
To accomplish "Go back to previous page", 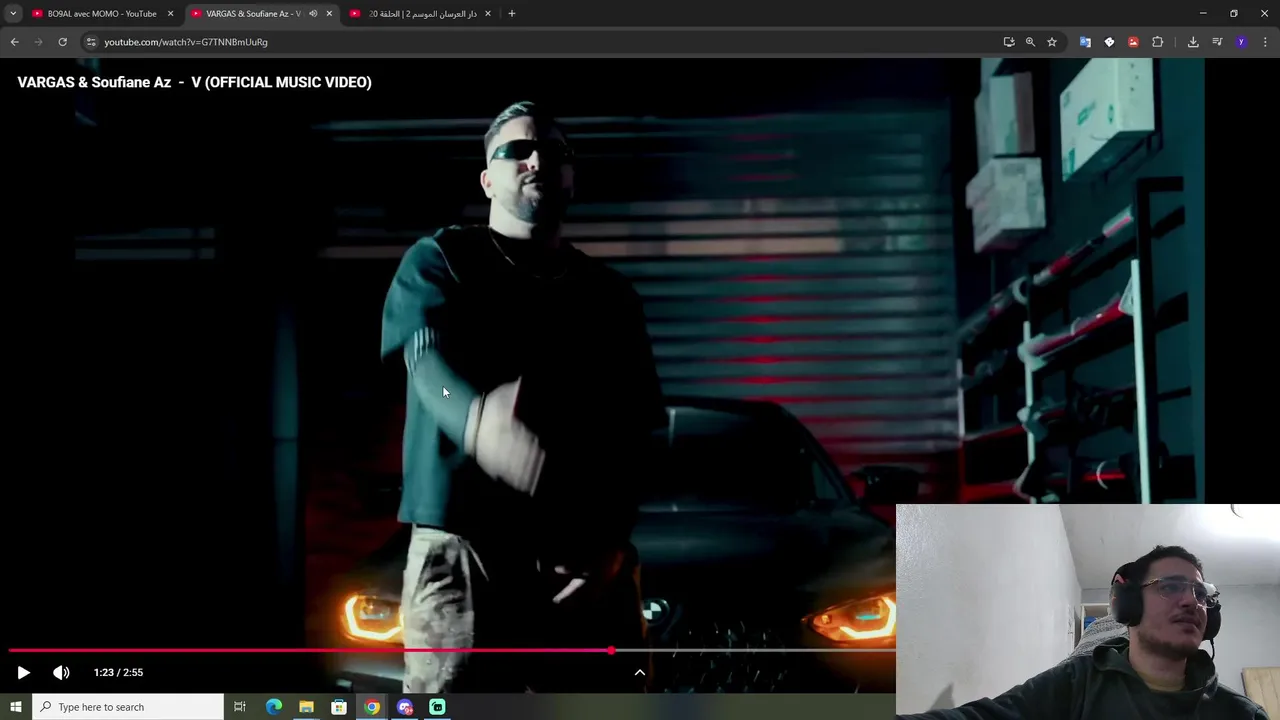I will (x=14, y=42).
